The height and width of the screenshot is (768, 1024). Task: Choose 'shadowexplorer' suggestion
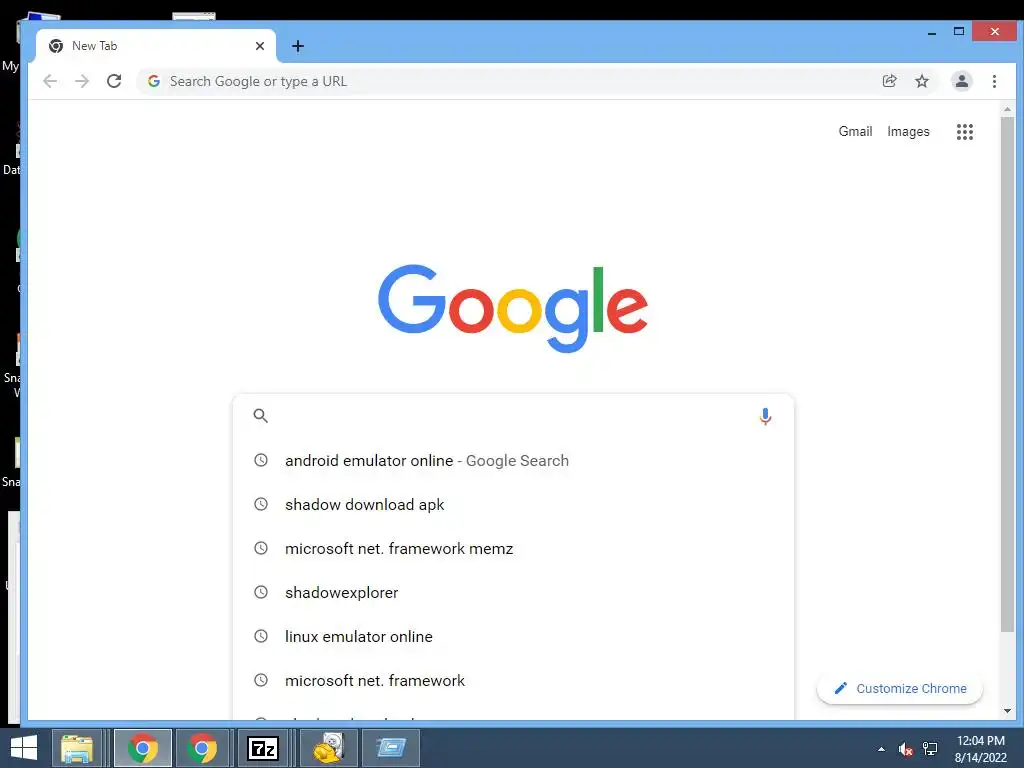[x=513, y=592]
